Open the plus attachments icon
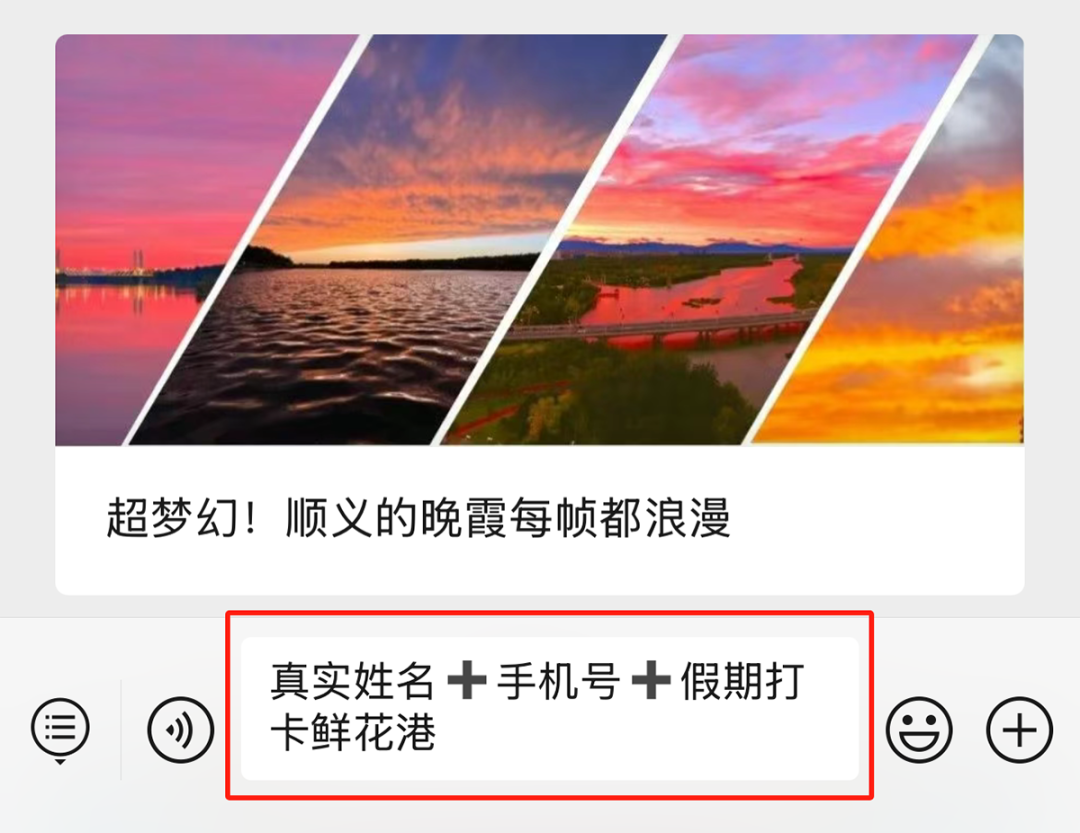The height and width of the screenshot is (833, 1080). coord(1019,730)
